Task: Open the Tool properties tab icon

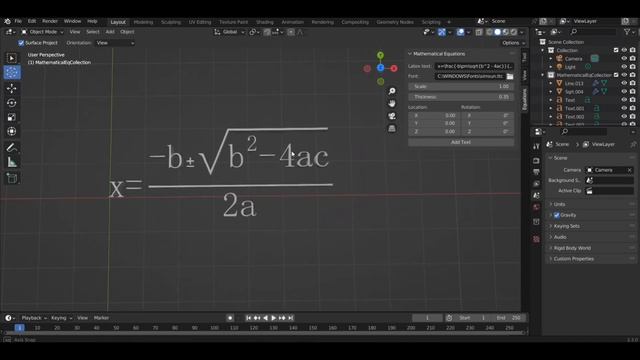Action: click(536, 147)
